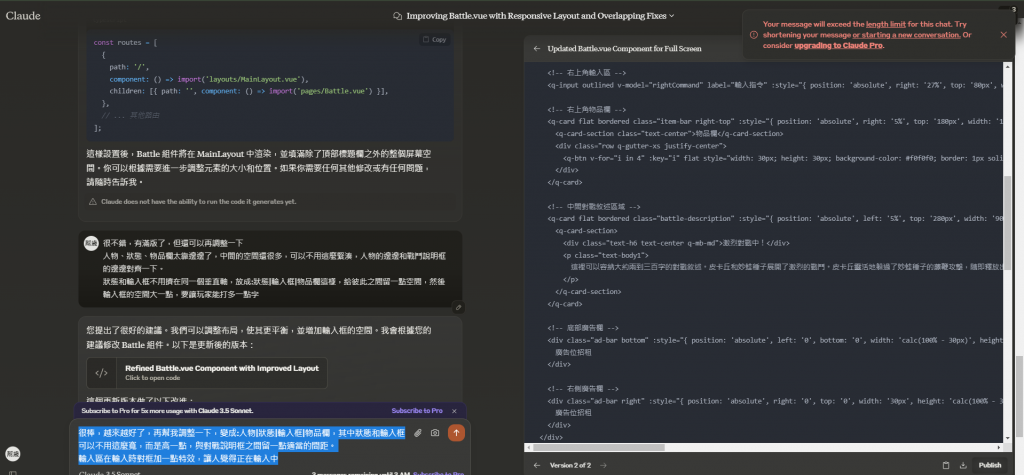Click the 右側廣告欄 code comment line
Image resolution: width=1024 pixels, height=475 pixels.
tap(584, 389)
